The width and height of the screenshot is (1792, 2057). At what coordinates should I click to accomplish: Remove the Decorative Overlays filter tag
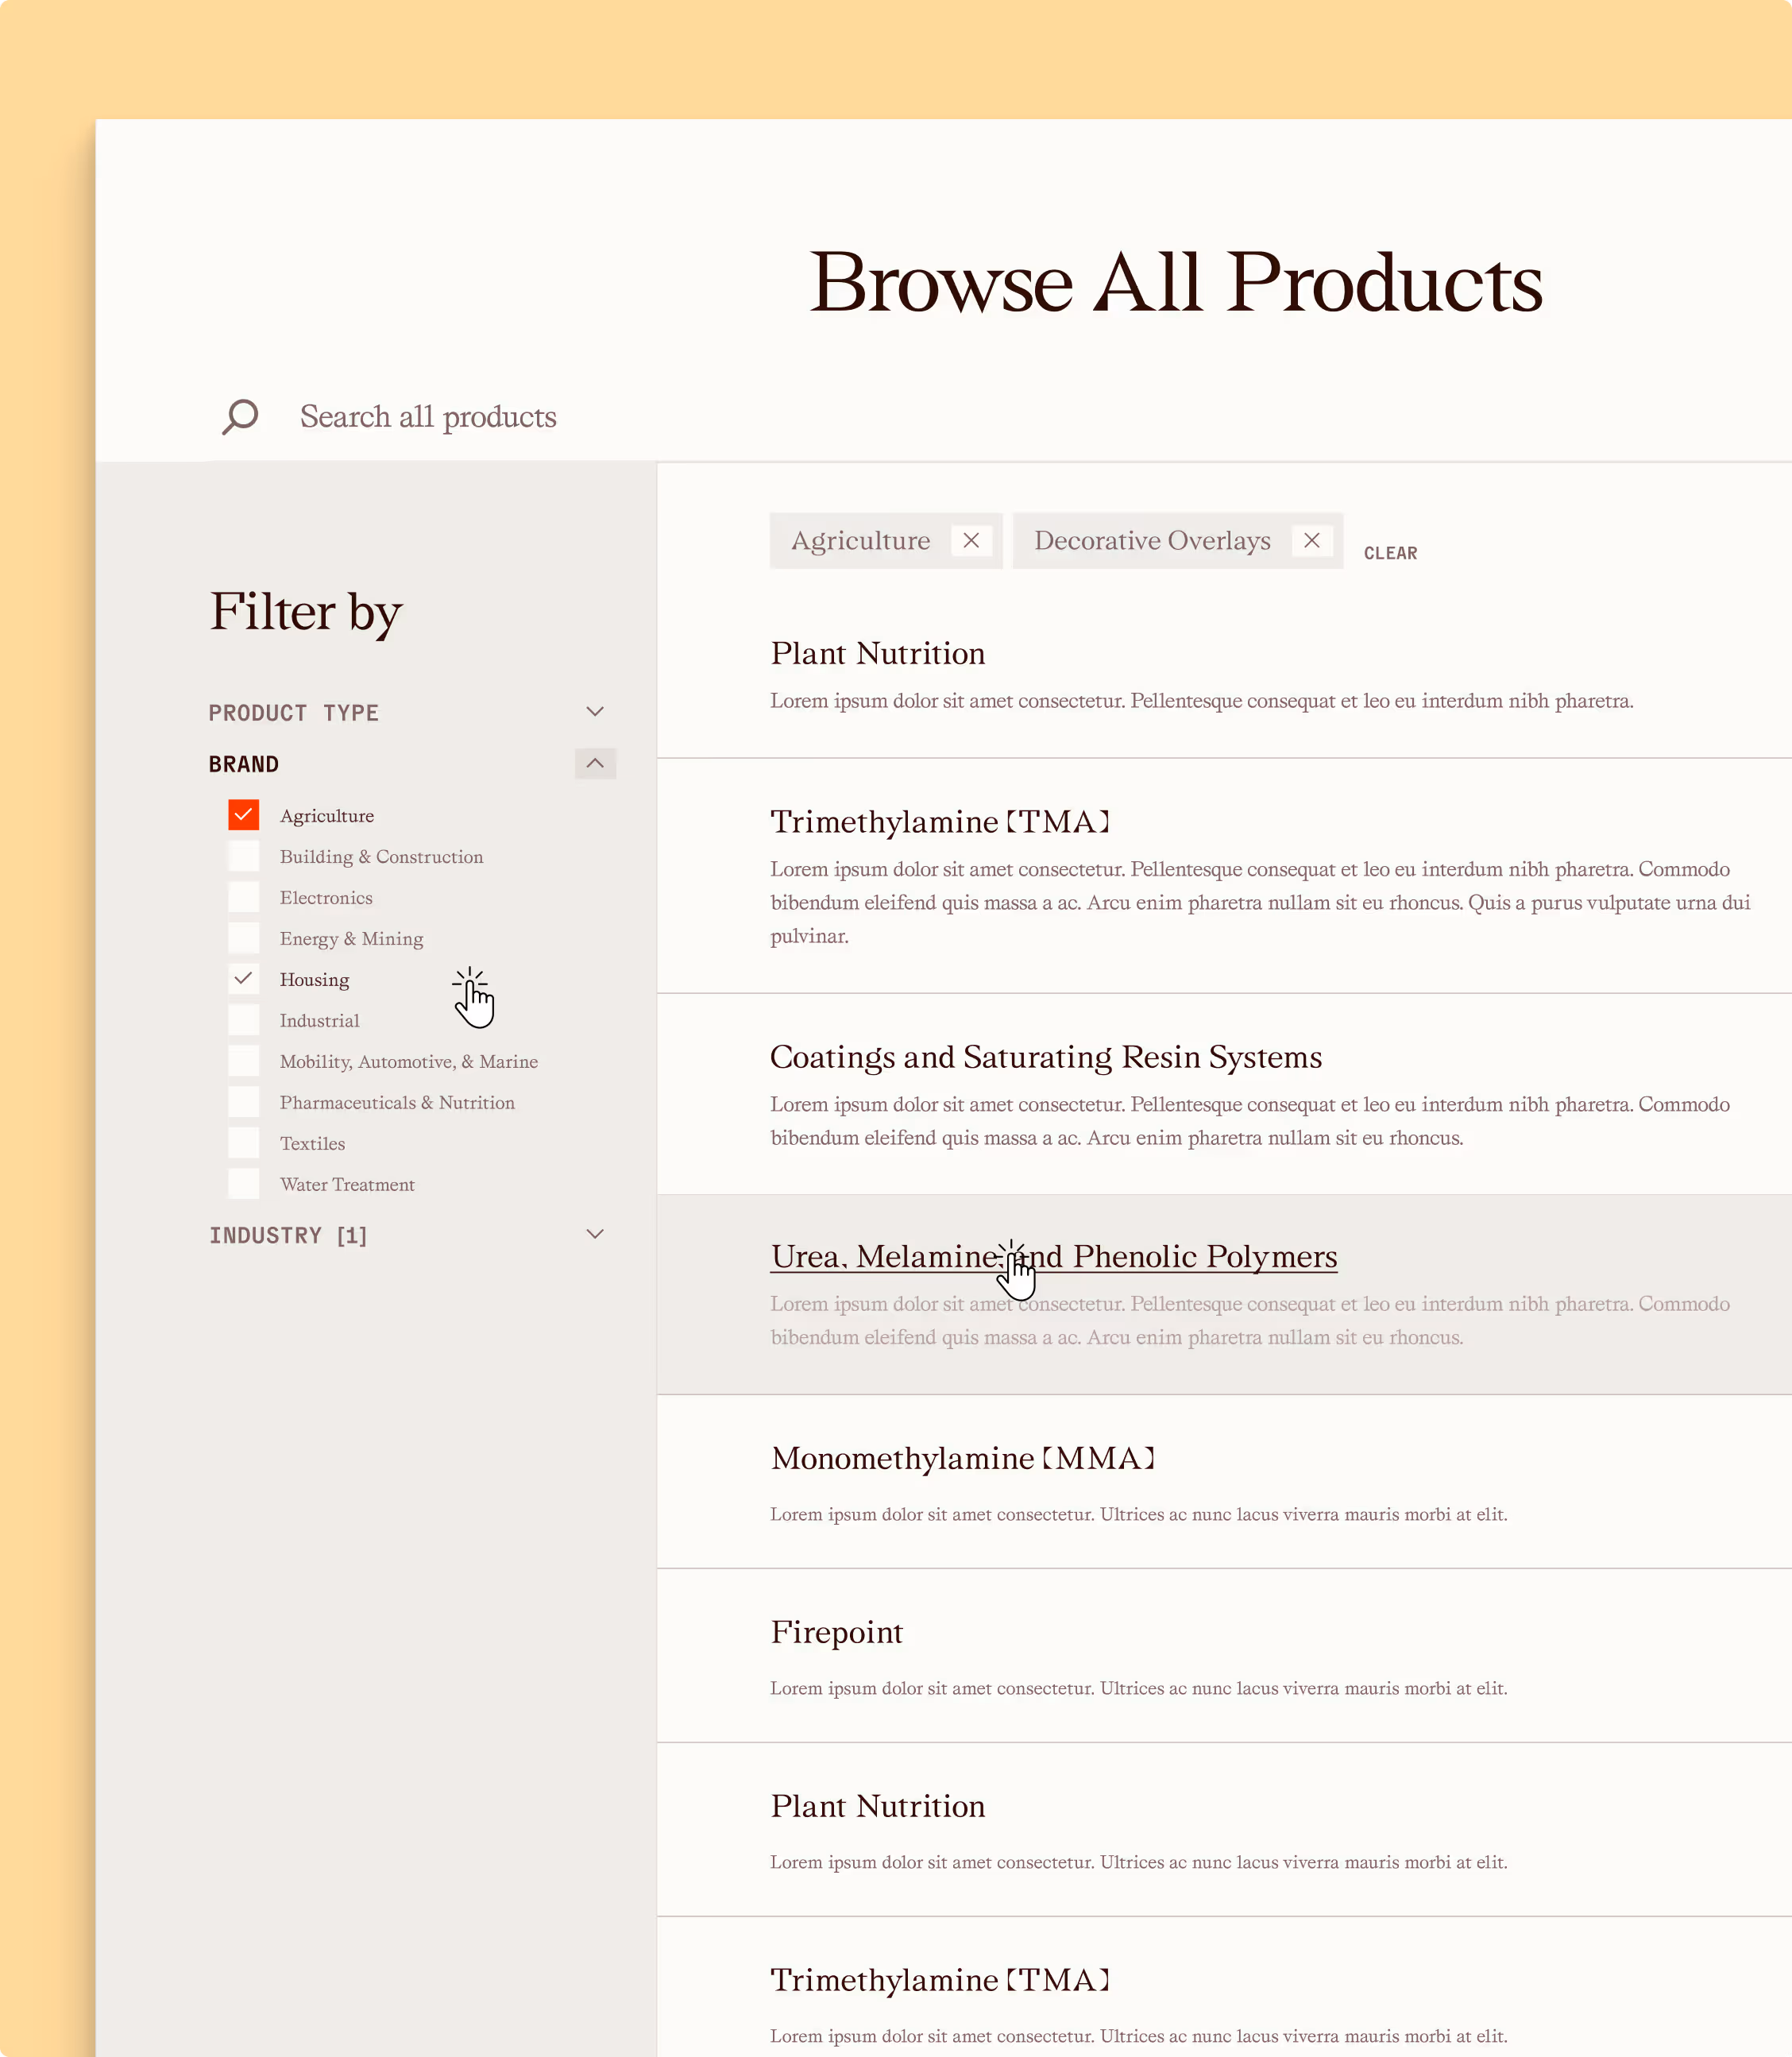[1311, 540]
